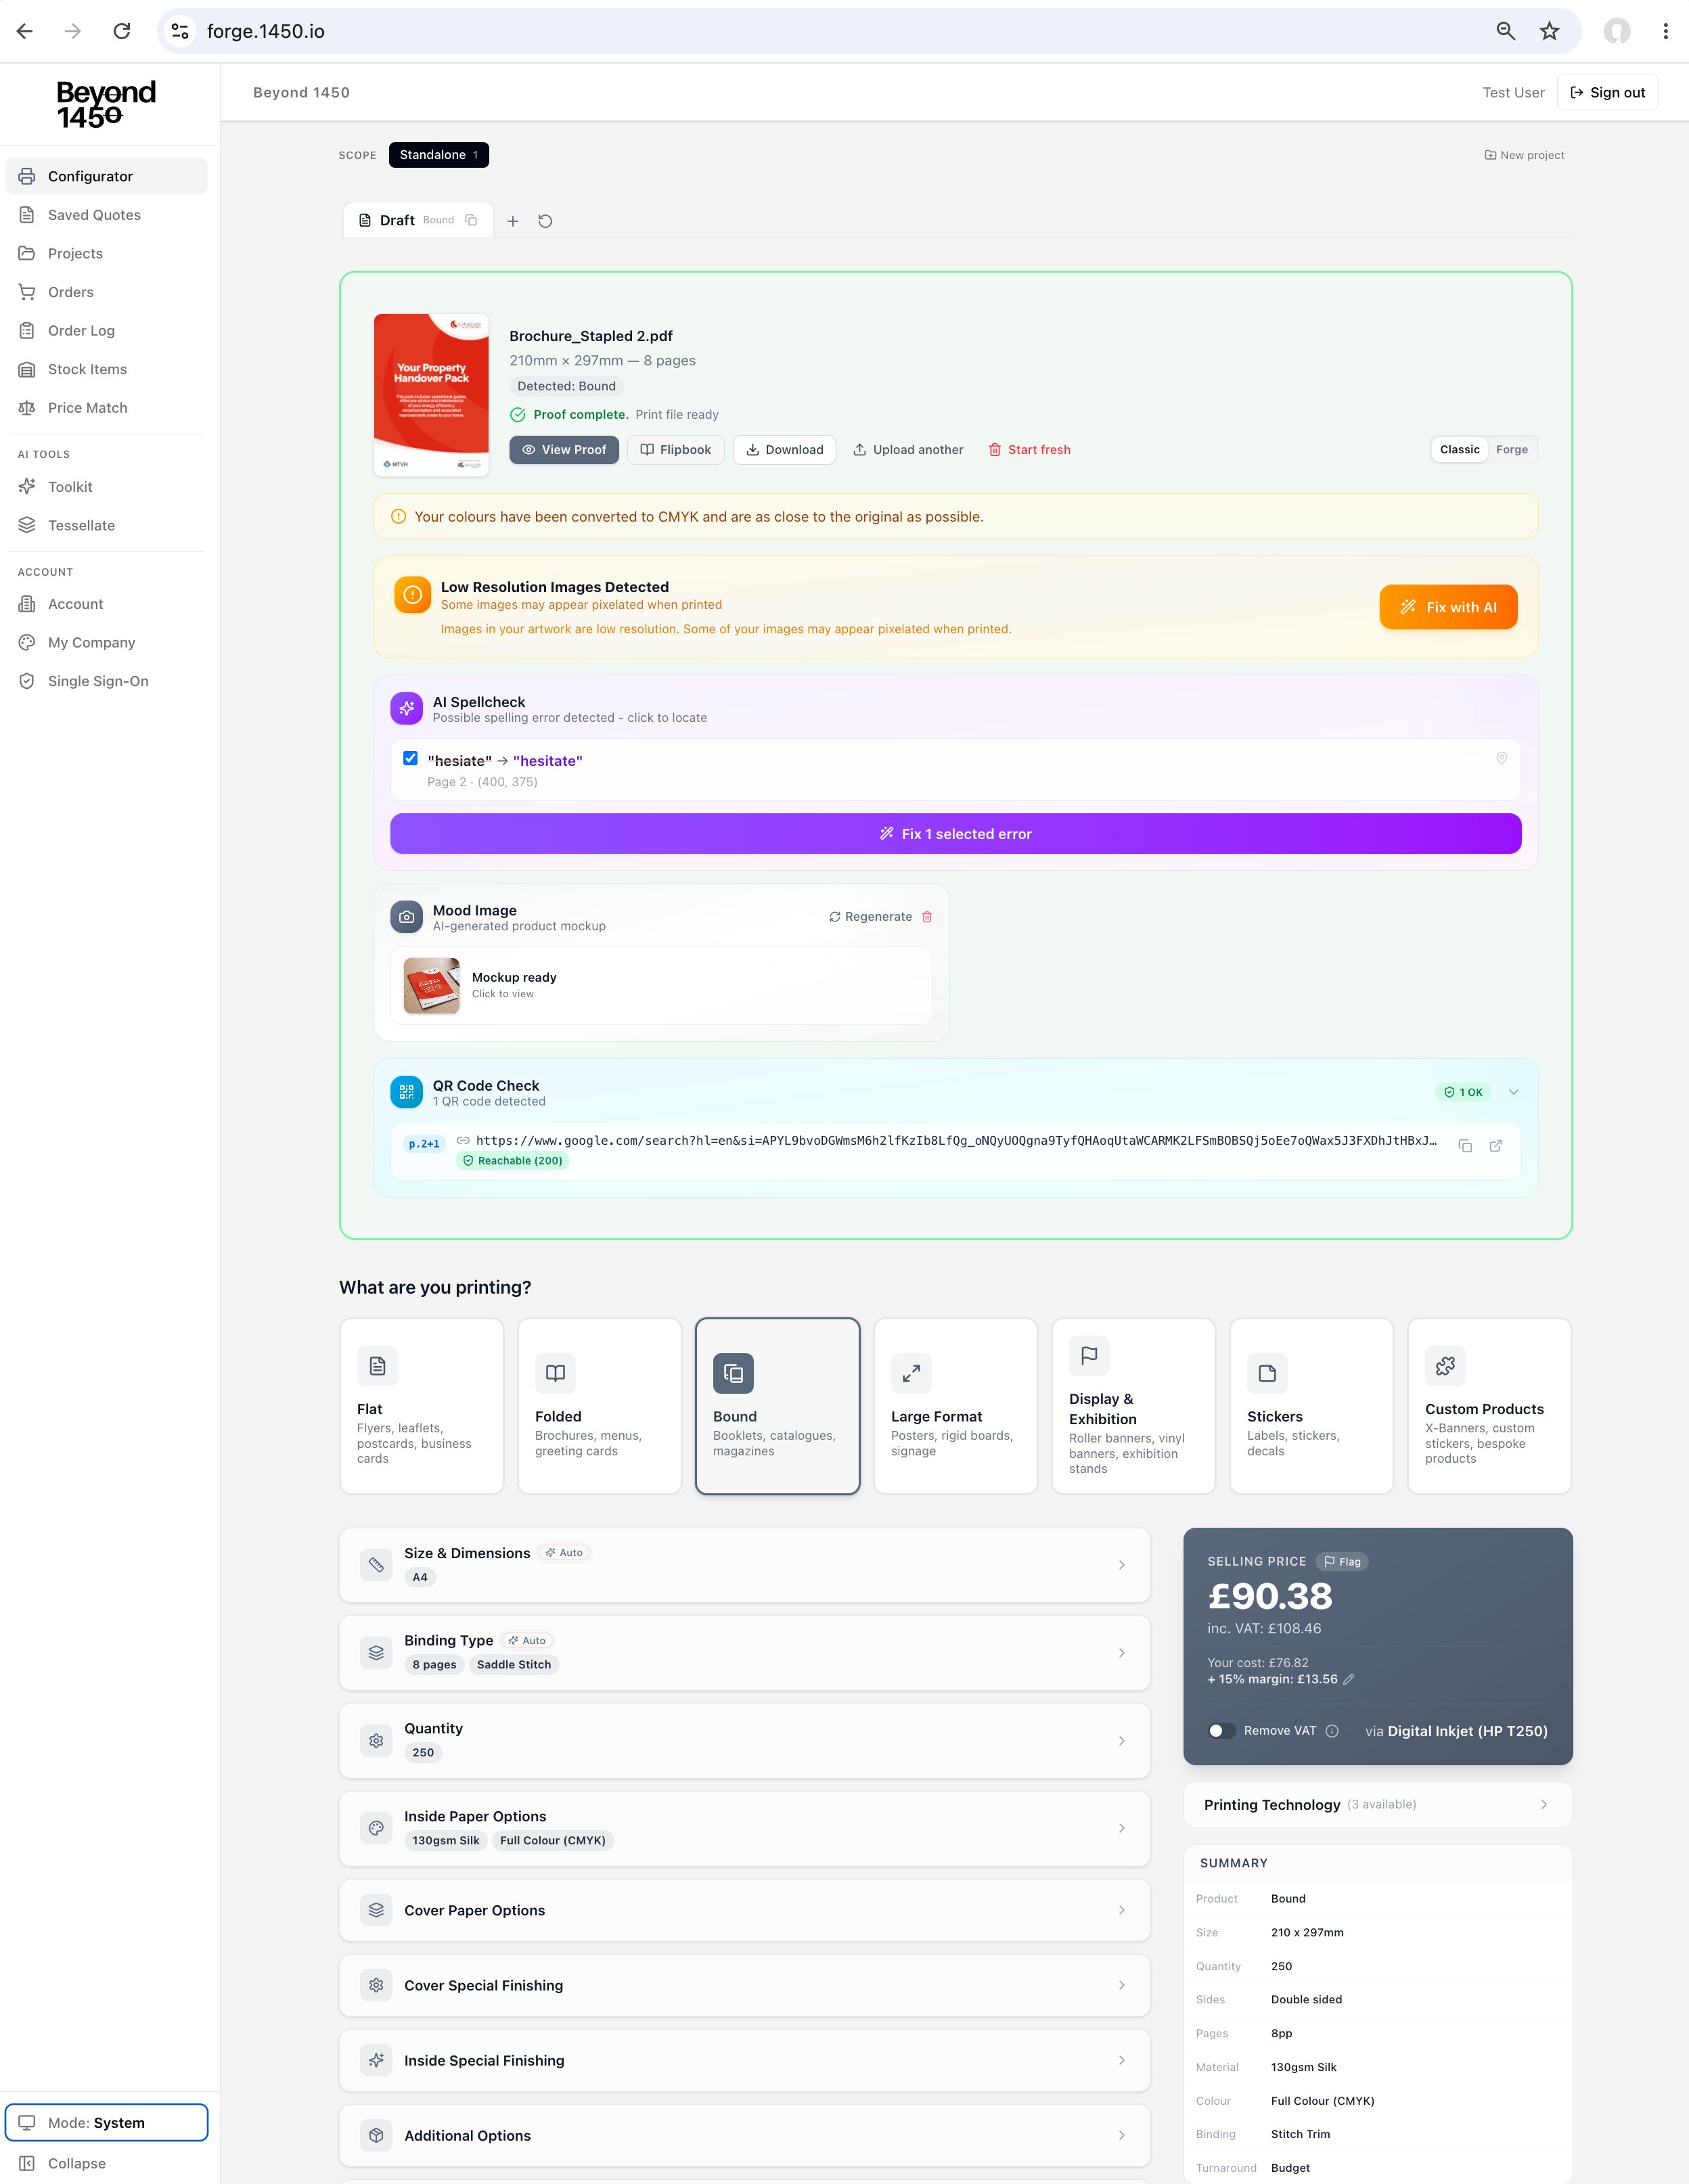This screenshot has width=1689, height=2184.
Task: Add a new draft tab with plus icon
Action: point(512,221)
